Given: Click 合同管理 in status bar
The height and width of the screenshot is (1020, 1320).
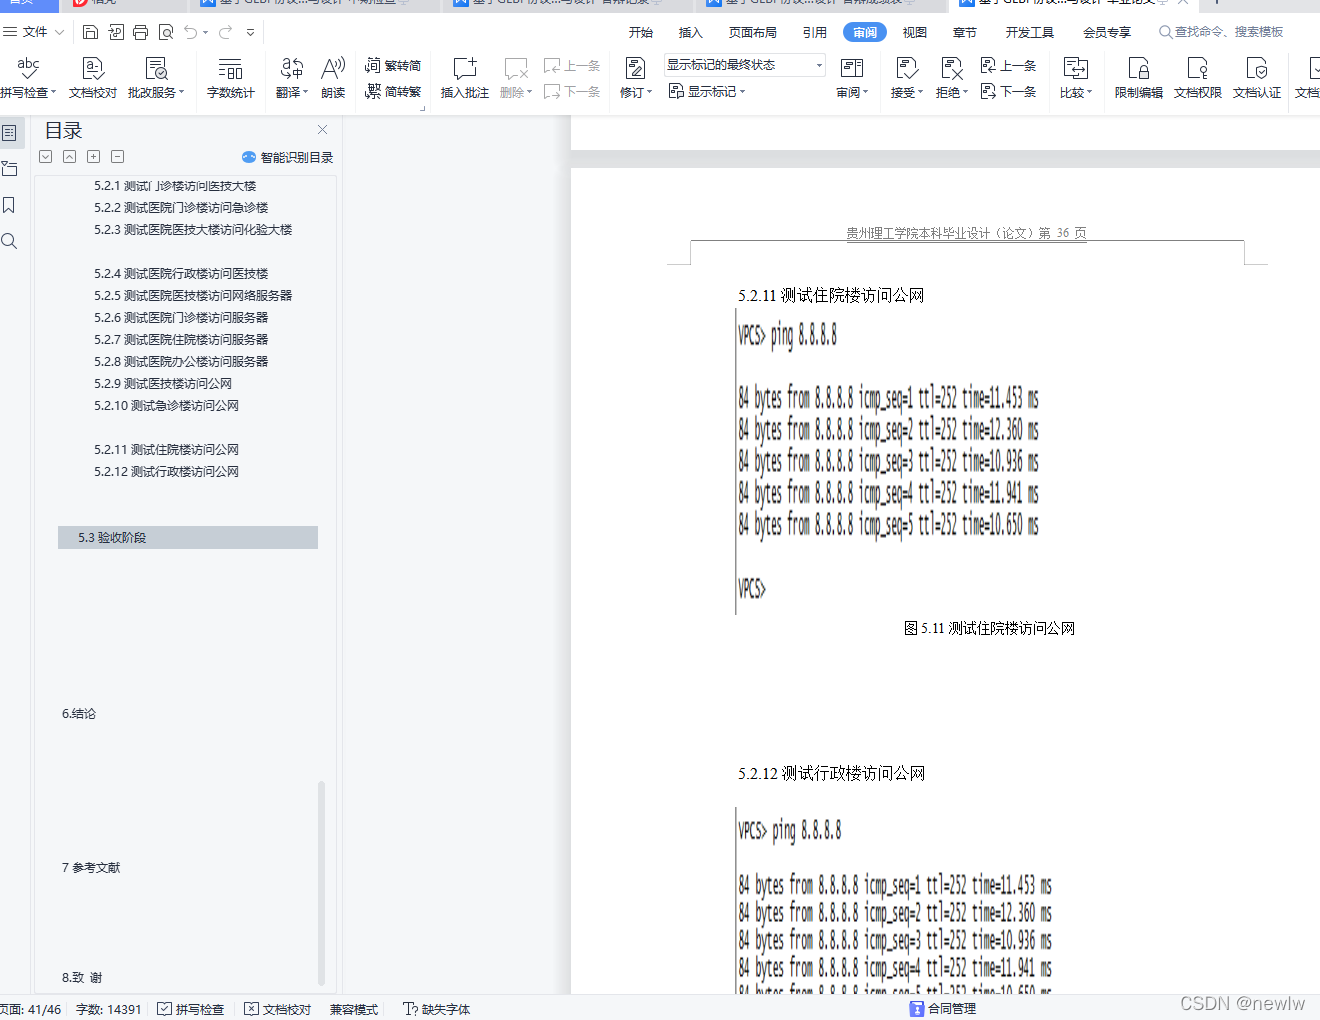Looking at the screenshot, I should [943, 1009].
